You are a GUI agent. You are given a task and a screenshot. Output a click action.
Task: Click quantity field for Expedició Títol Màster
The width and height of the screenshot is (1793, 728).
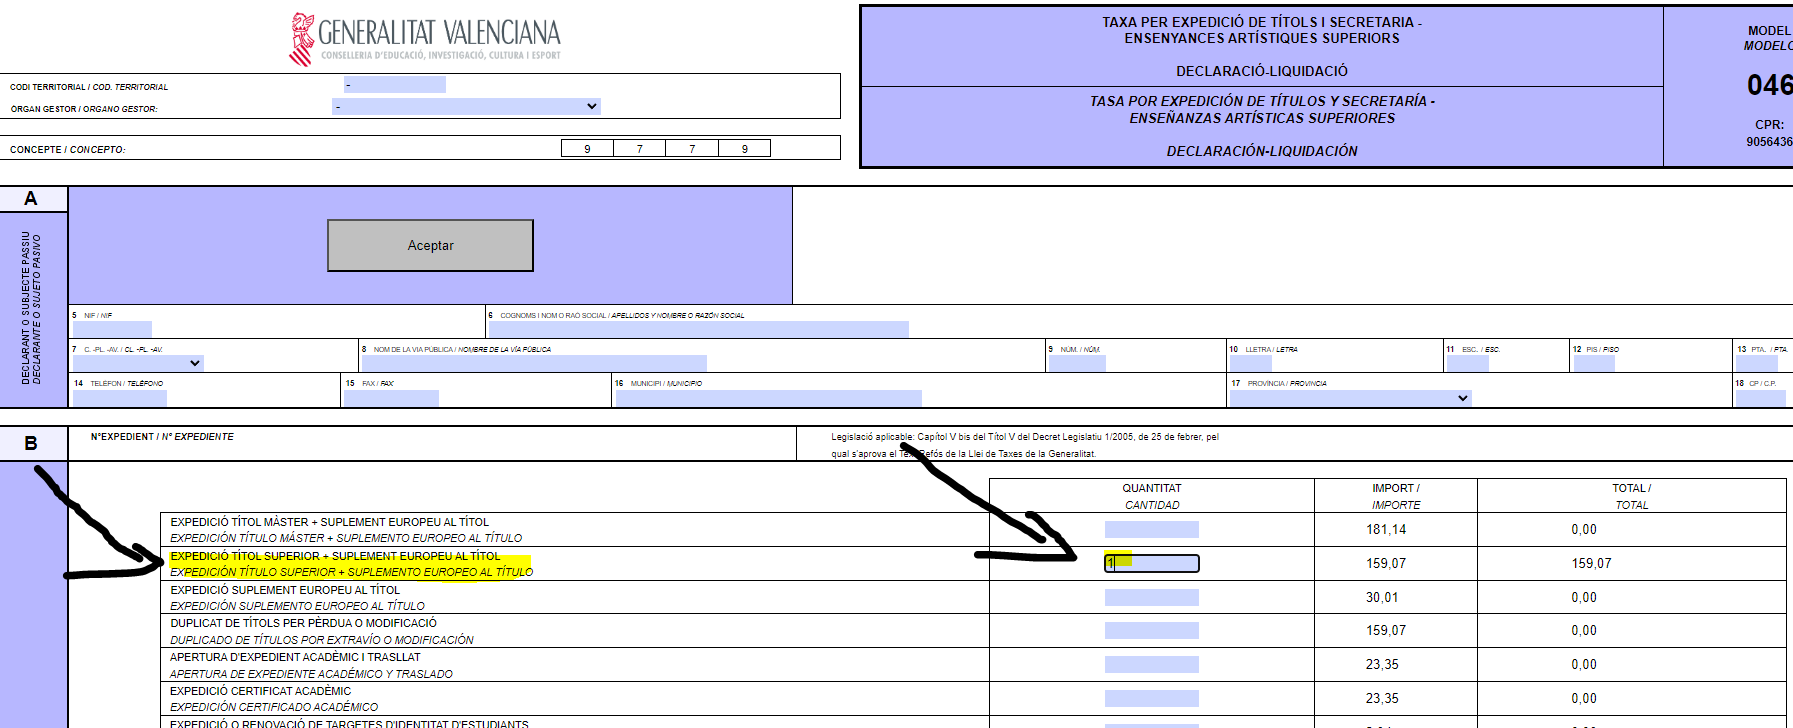[x=1151, y=530]
